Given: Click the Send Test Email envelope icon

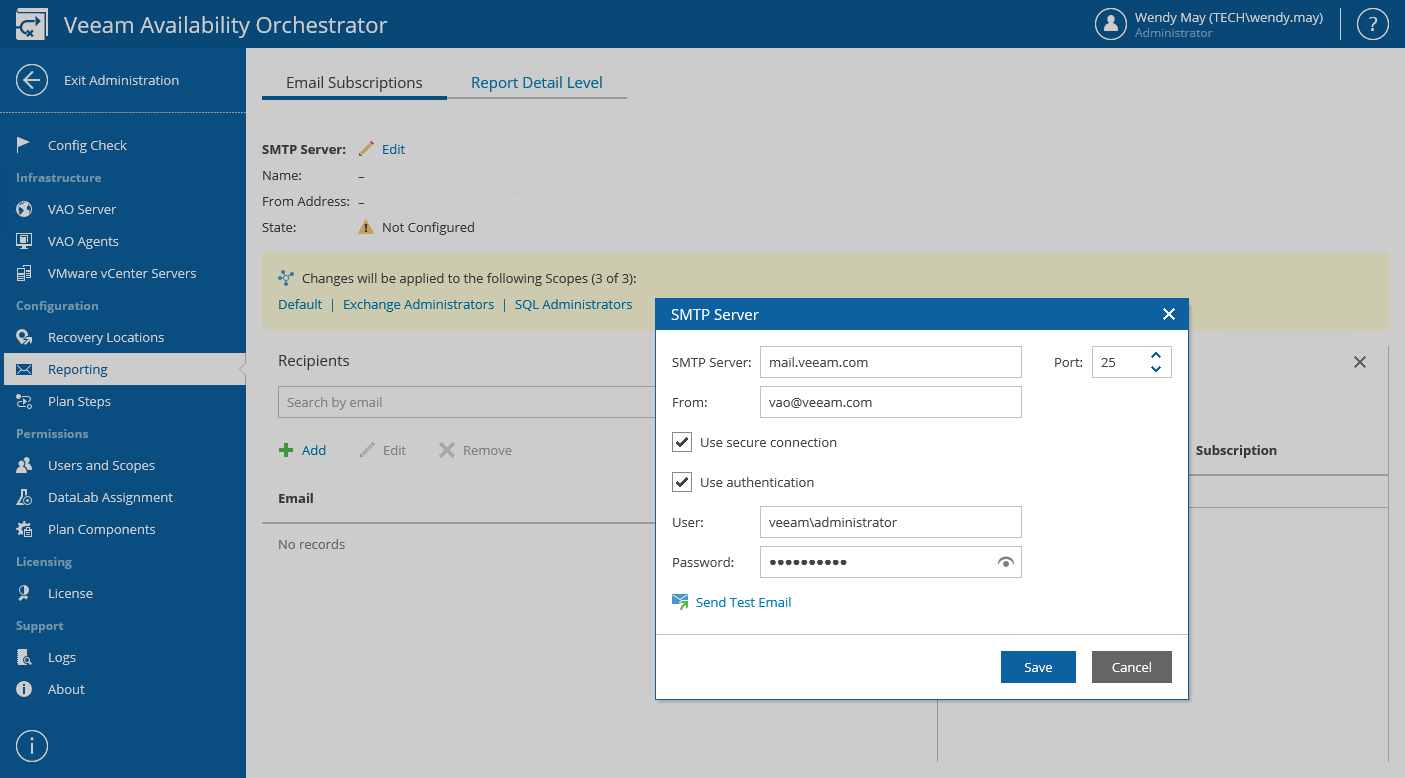Looking at the screenshot, I should click(x=680, y=602).
